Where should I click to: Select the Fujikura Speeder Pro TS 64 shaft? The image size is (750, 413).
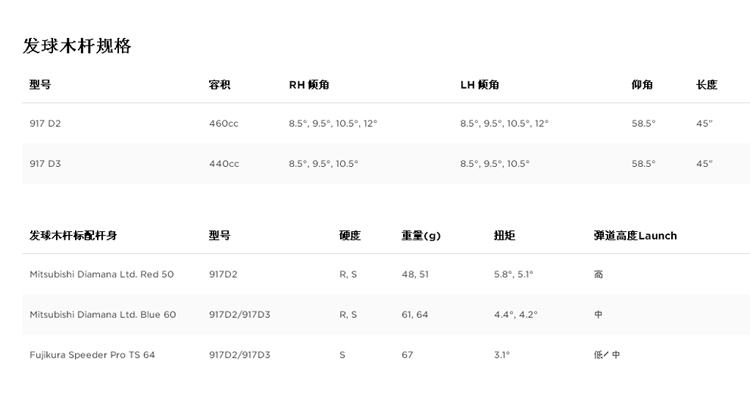92,354
